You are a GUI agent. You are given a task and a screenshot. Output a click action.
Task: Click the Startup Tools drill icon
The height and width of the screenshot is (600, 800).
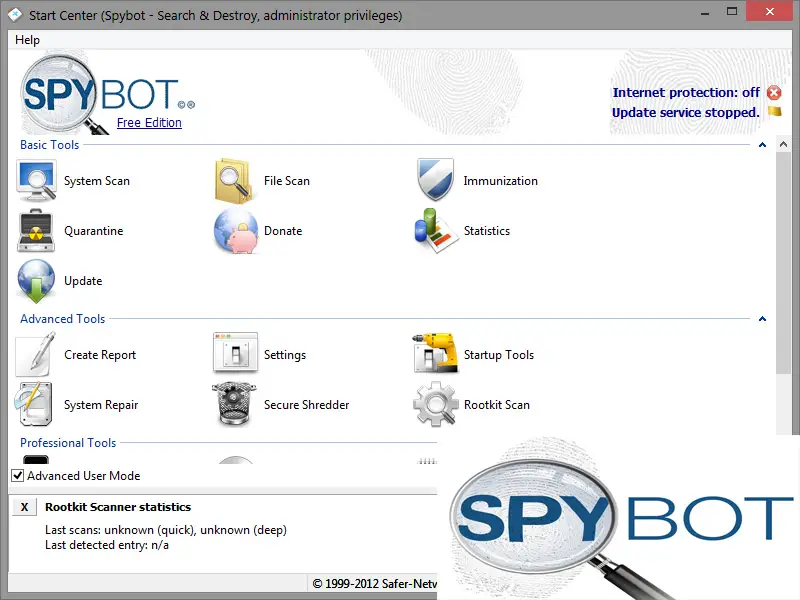(x=435, y=353)
